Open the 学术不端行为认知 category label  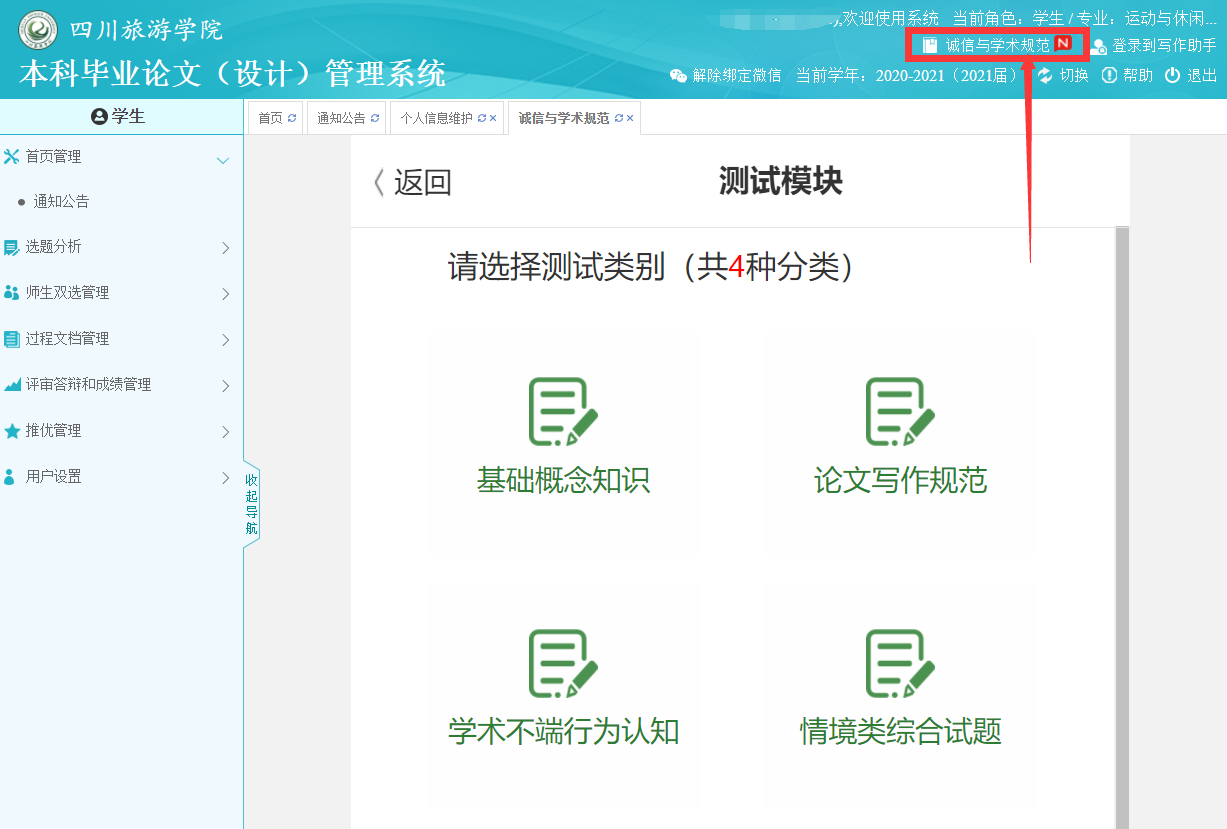point(563,732)
